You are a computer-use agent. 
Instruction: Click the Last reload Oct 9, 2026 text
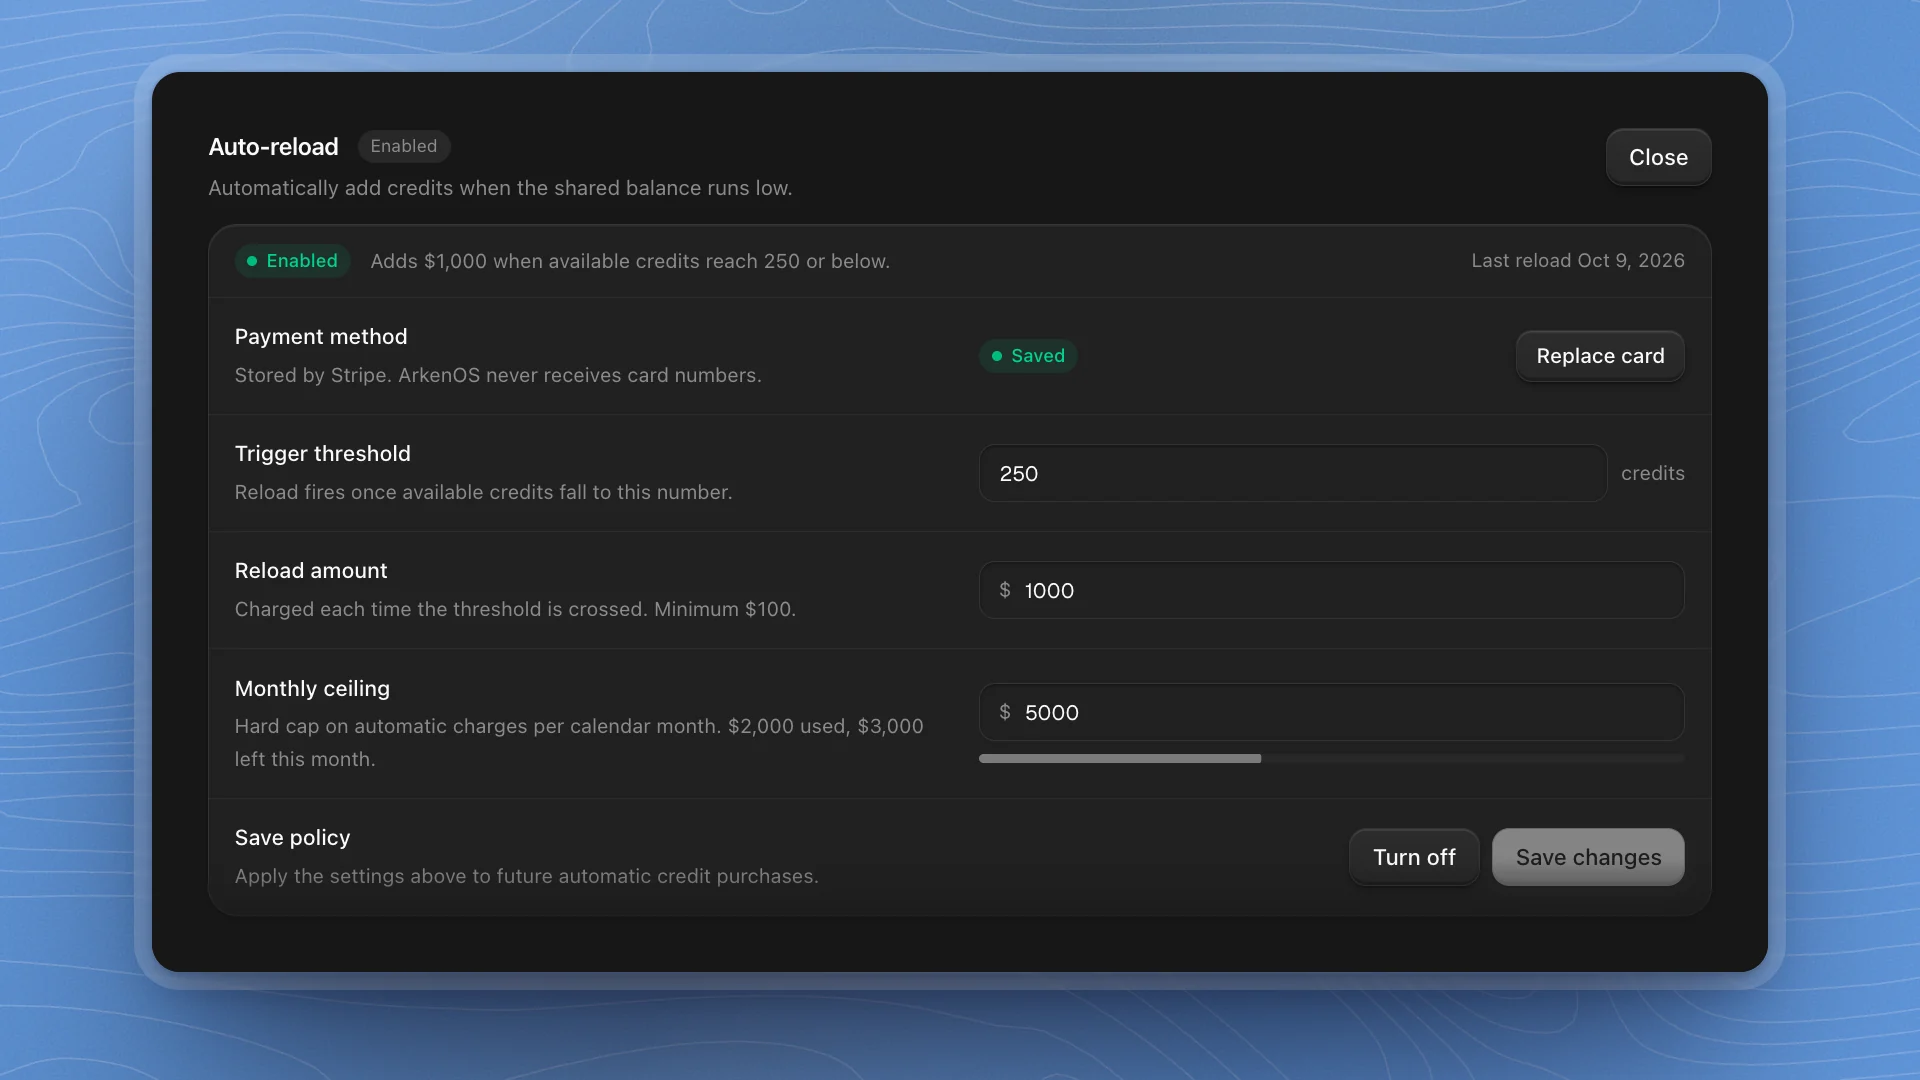tap(1578, 261)
